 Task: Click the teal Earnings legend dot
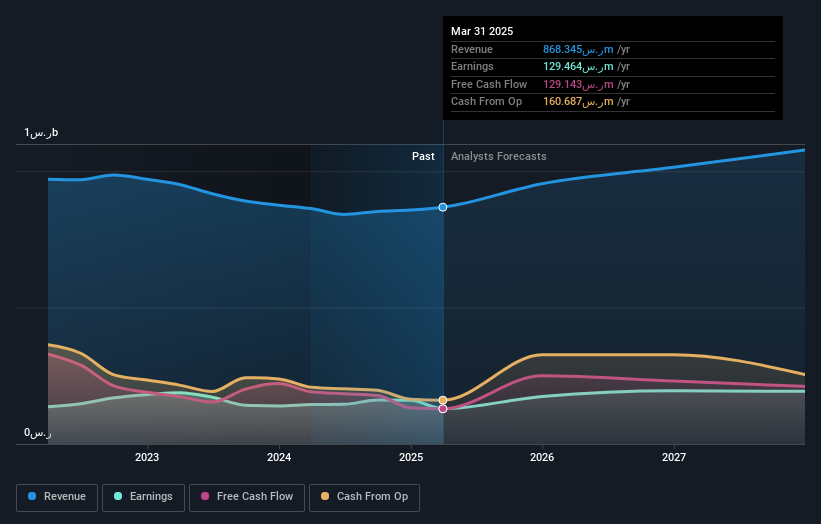[x=118, y=496]
